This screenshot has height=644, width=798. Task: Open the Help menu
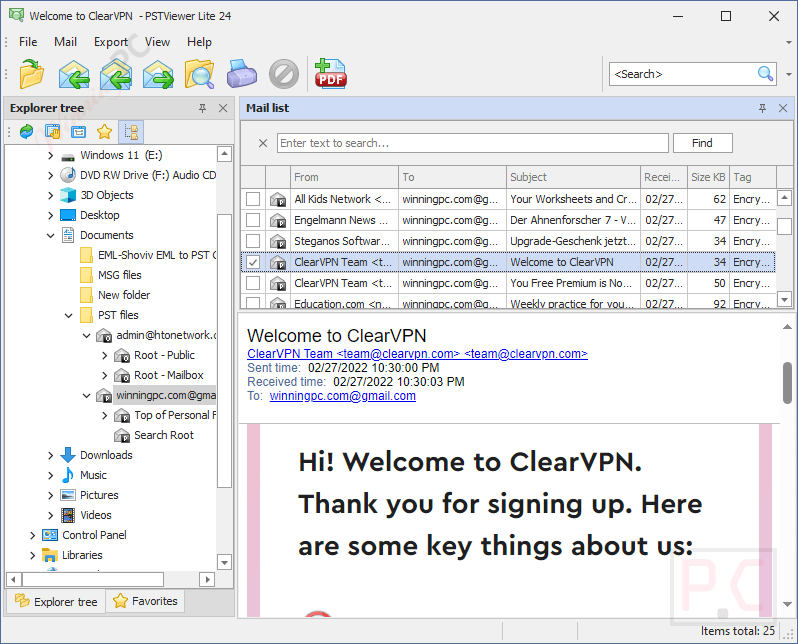coord(199,42)
